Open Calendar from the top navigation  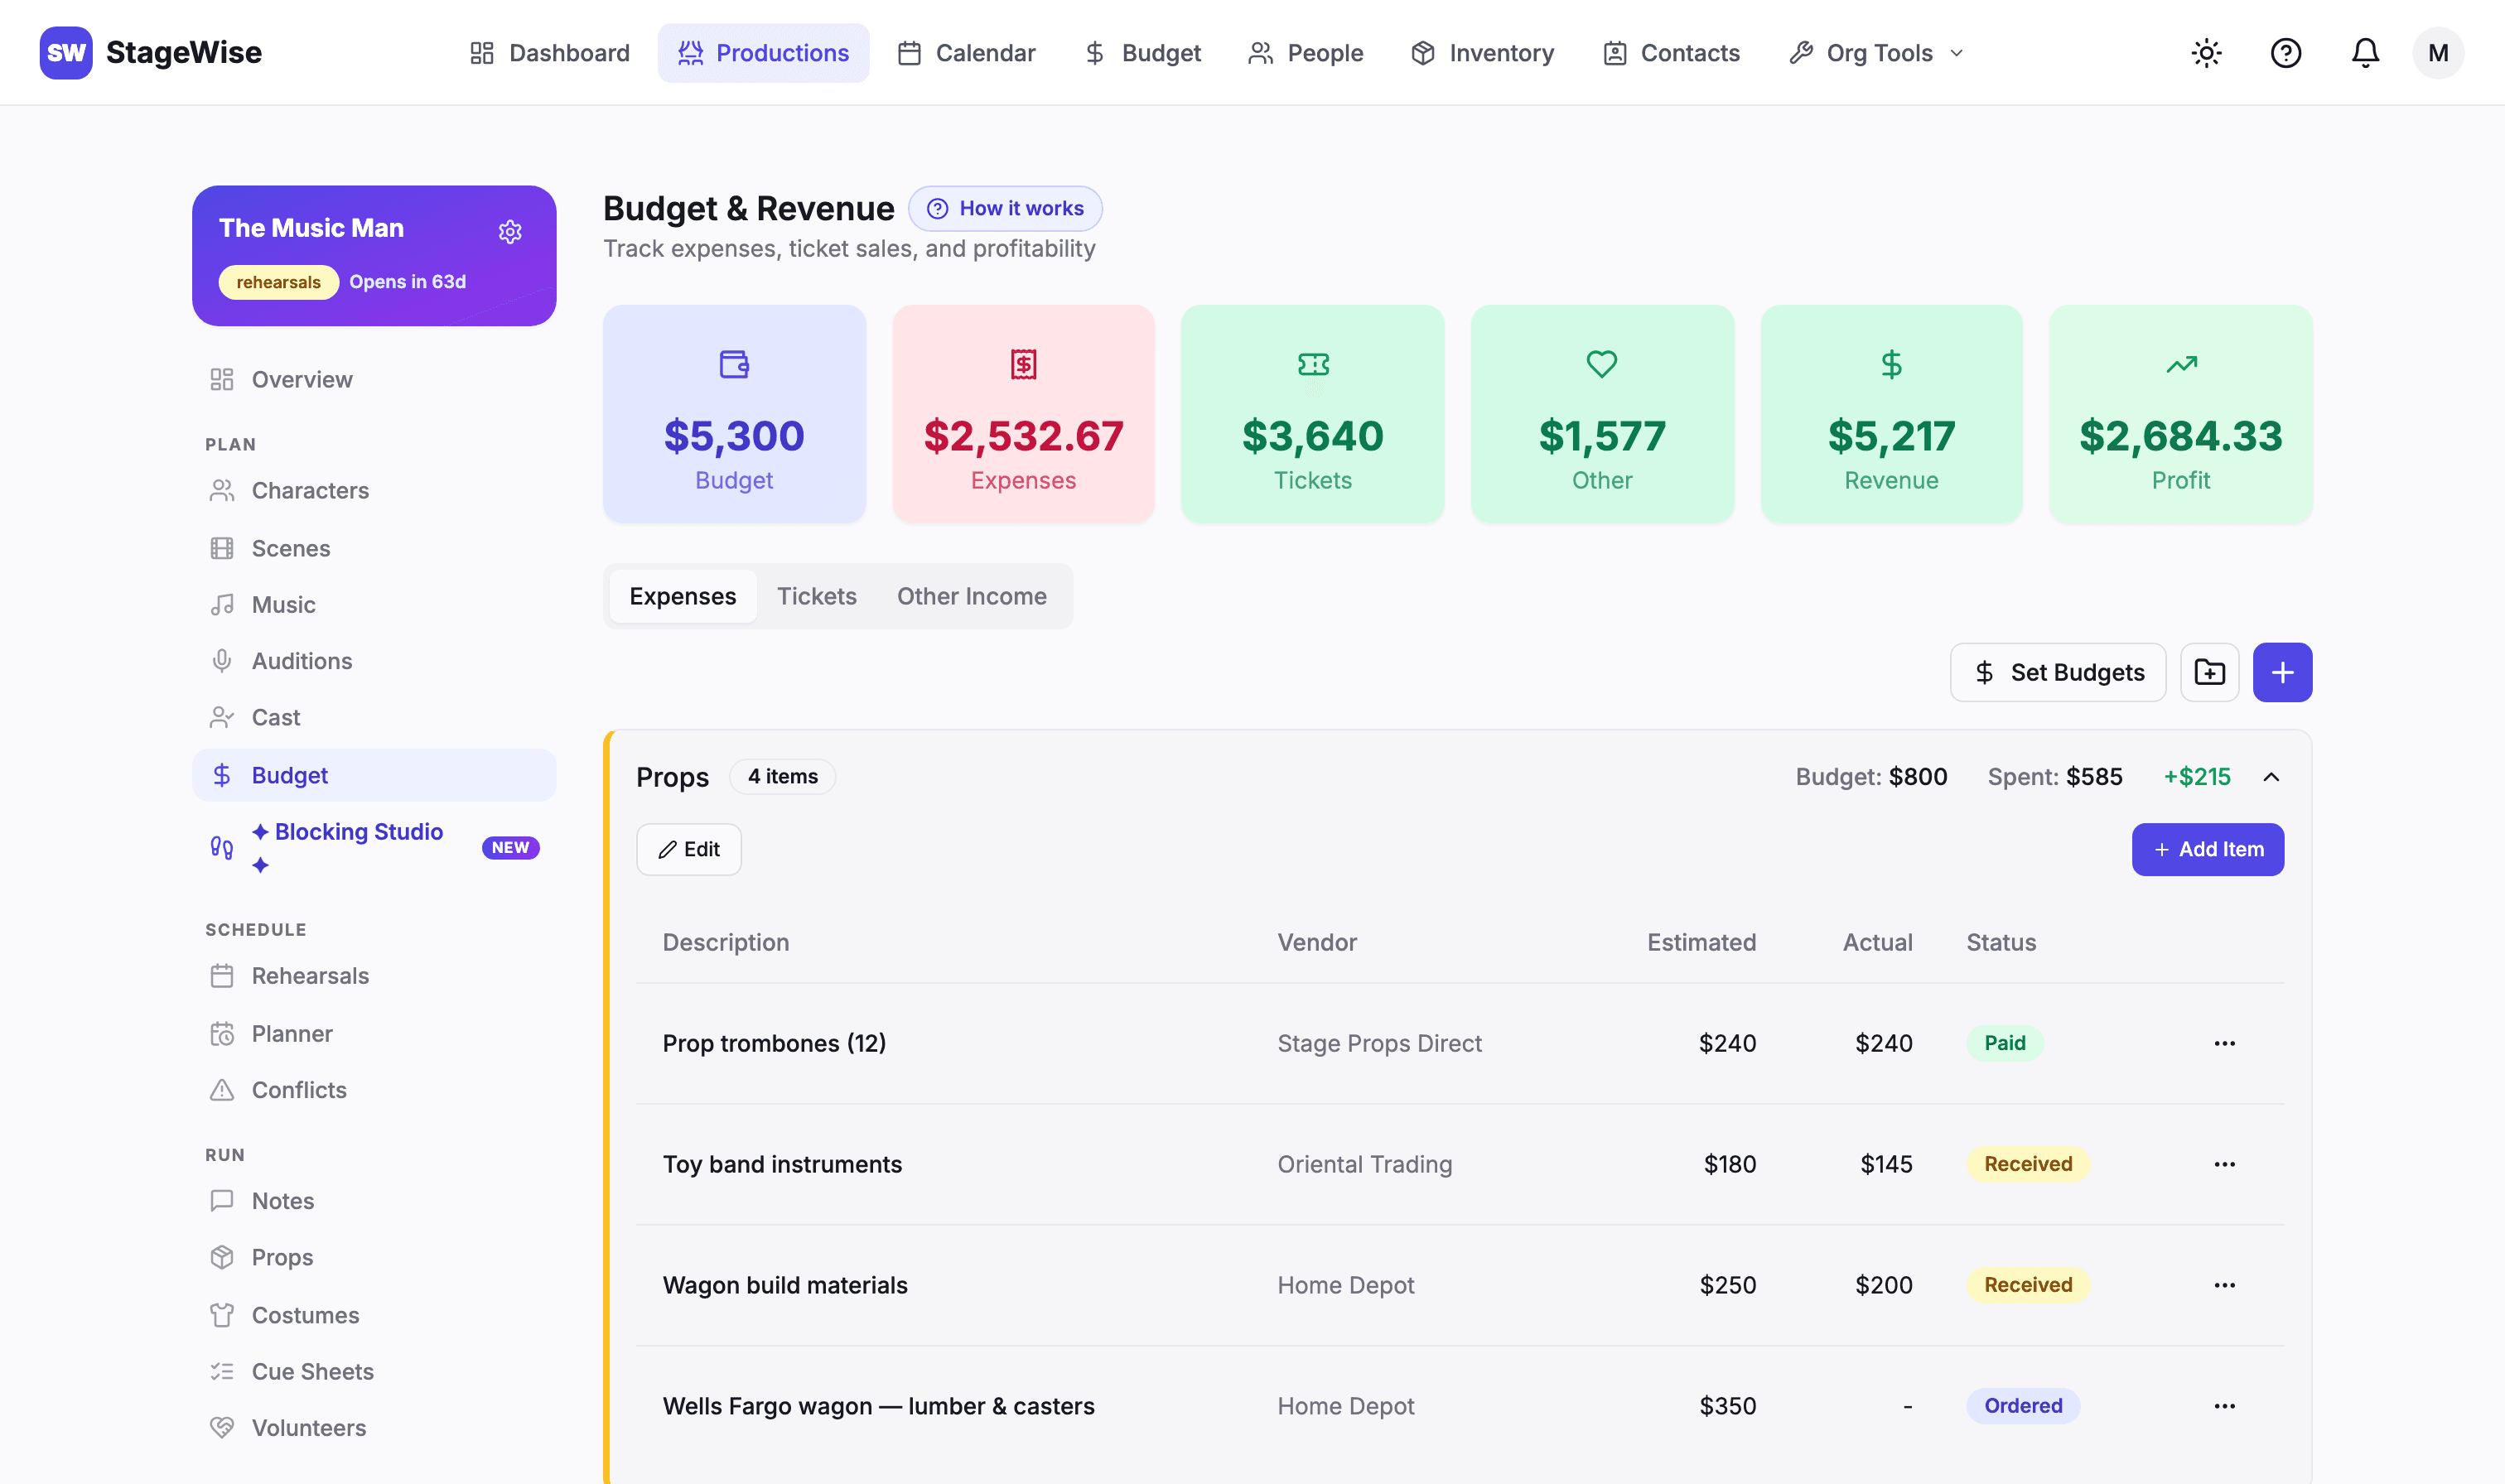click(x=966, y=53)
